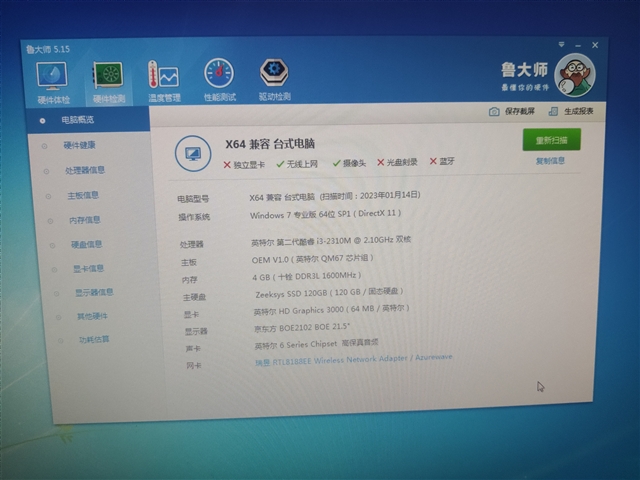
Task: Minimize the 鲁大师 window
Action: [x=578, y=45]
